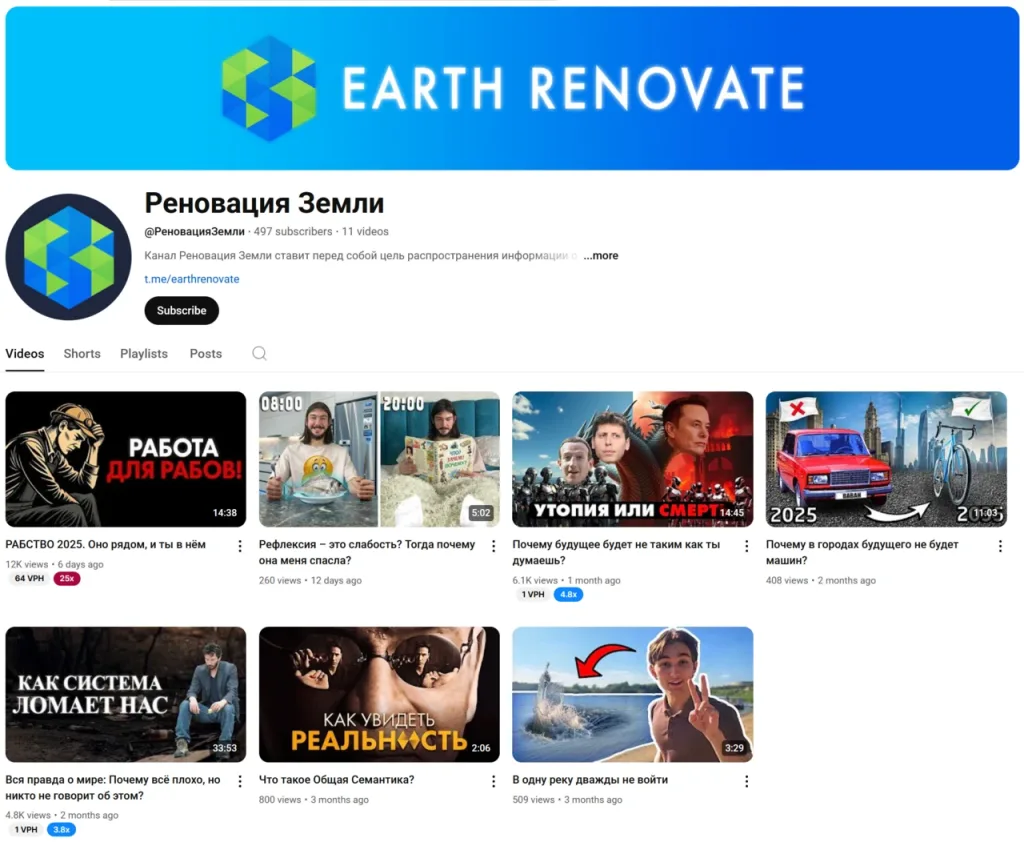Open options for Что такое Общая Семантика video
The image size is (1024, 842).
[x=493, y=781]
